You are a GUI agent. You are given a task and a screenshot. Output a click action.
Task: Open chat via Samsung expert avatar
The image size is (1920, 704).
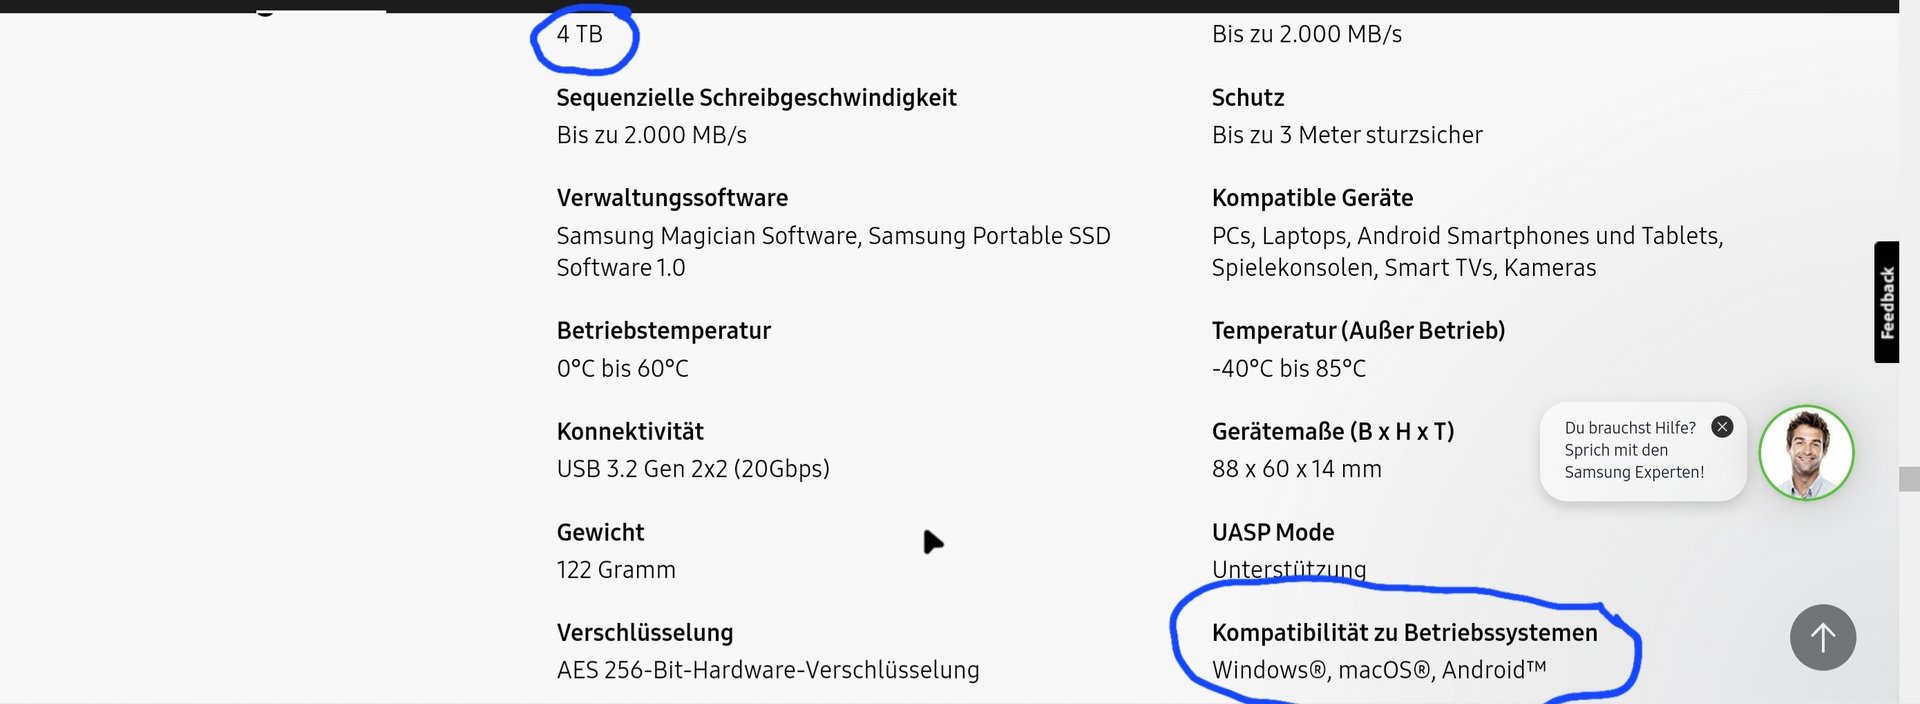[x=1806, y=453]
